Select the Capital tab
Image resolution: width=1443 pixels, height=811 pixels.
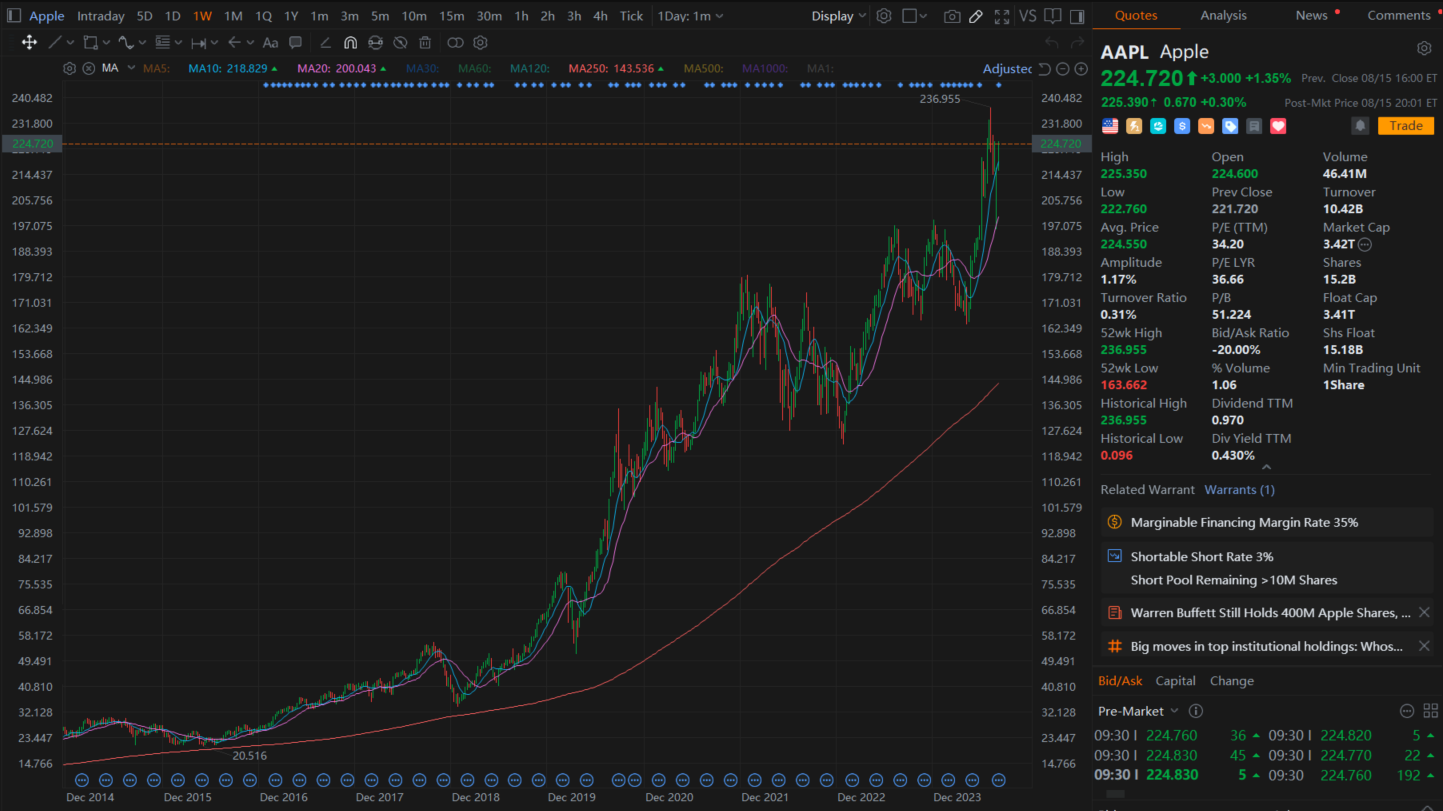(1175, 681)
